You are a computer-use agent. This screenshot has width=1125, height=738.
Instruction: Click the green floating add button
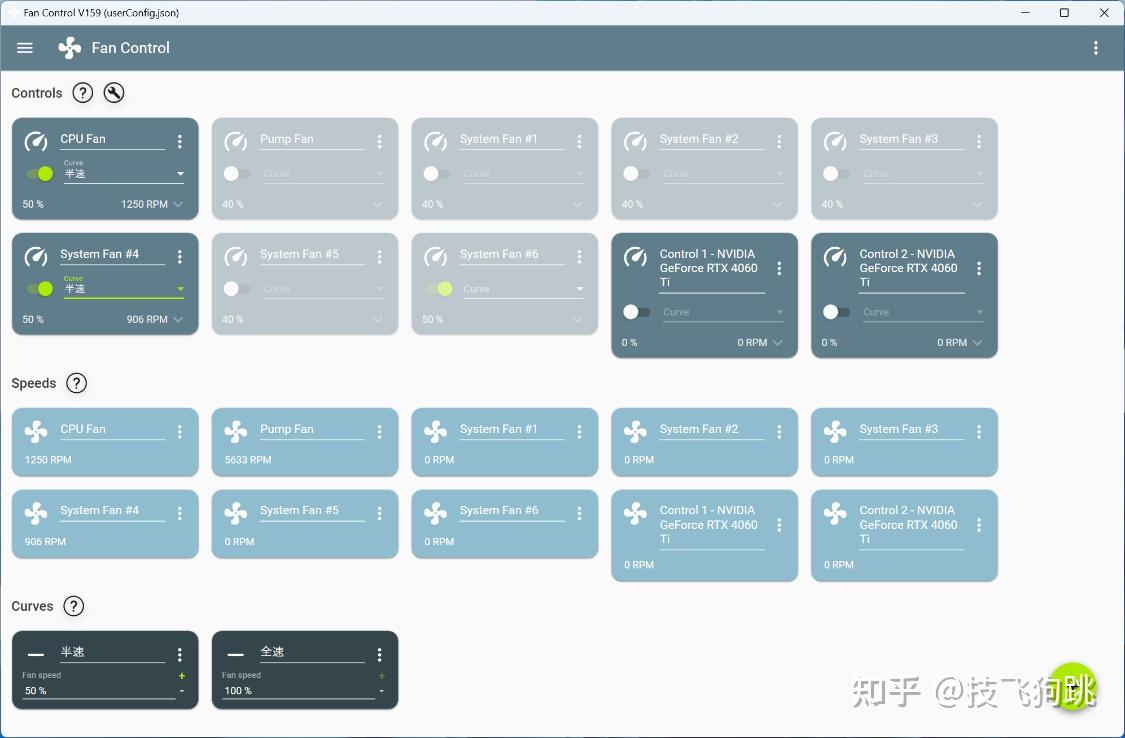tap(1073, 686)
